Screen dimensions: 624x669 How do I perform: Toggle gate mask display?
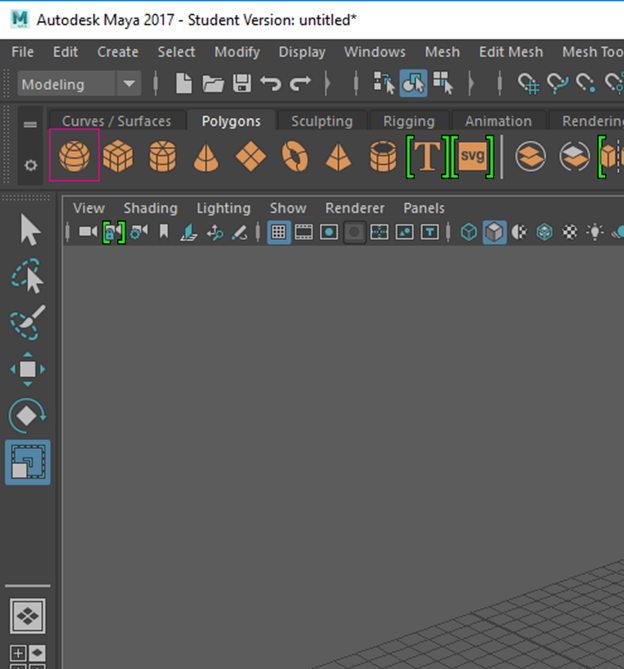pyautogui.click(x=354, y=233)
